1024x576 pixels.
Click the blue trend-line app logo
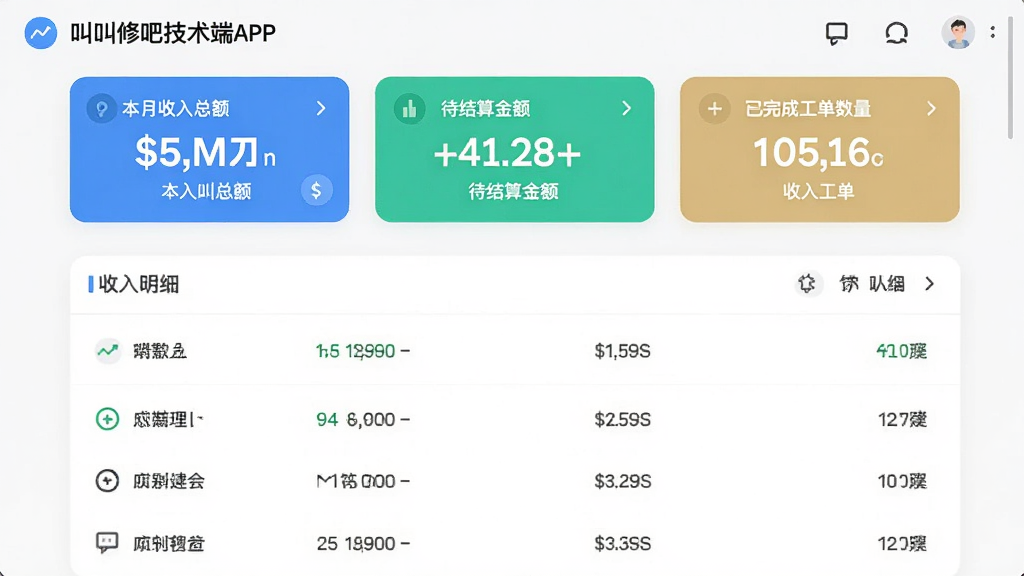[x=40, y=33]
